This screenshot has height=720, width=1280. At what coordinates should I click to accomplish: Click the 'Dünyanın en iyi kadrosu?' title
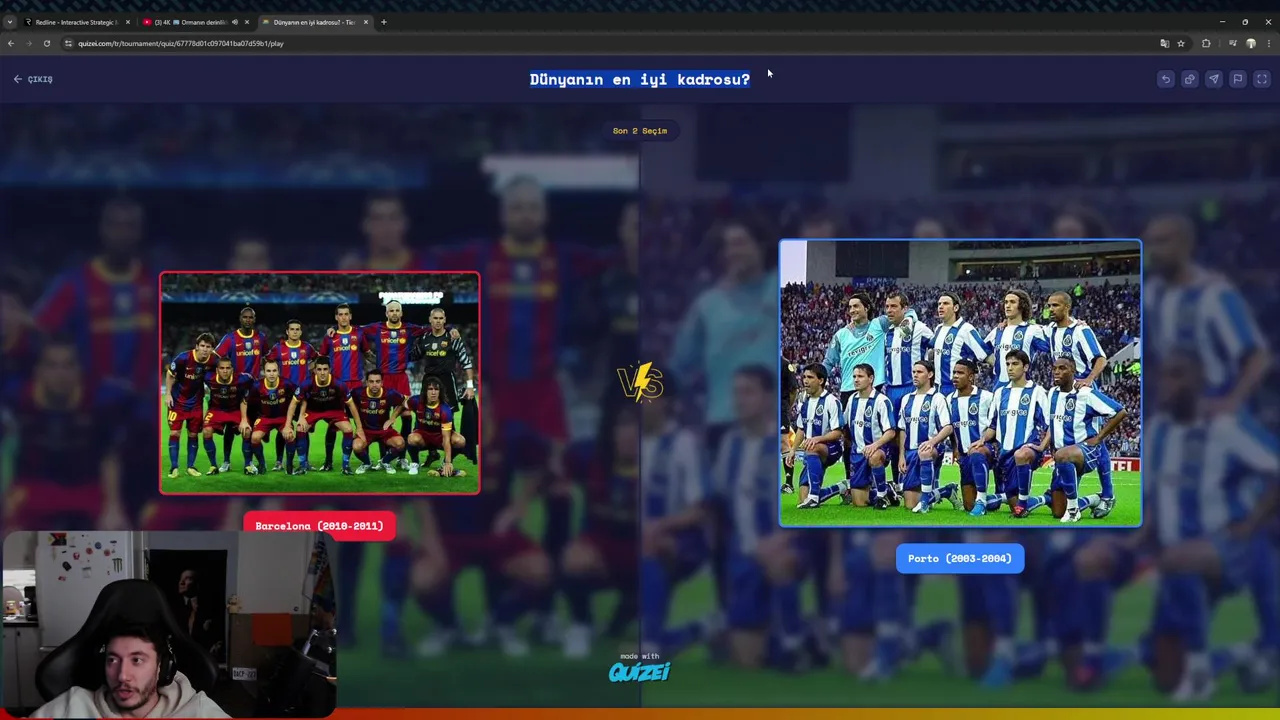(640, 79)
